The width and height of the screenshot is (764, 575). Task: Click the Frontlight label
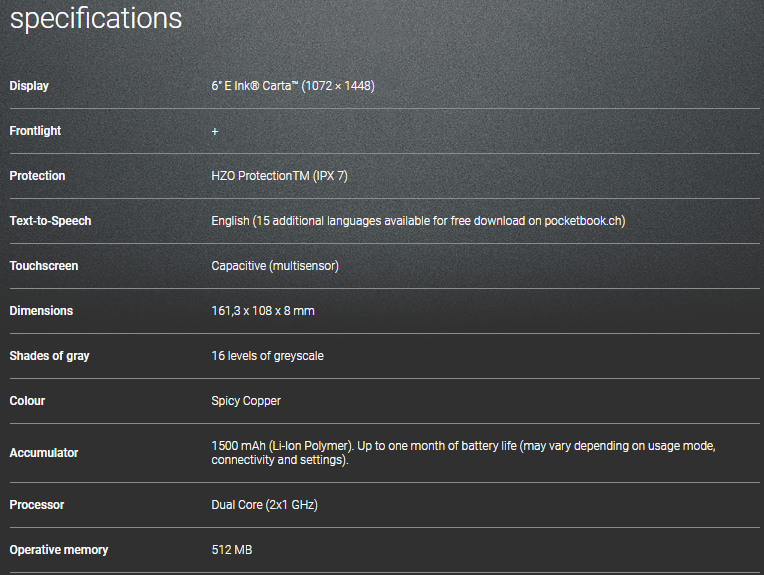click(35, 131)
